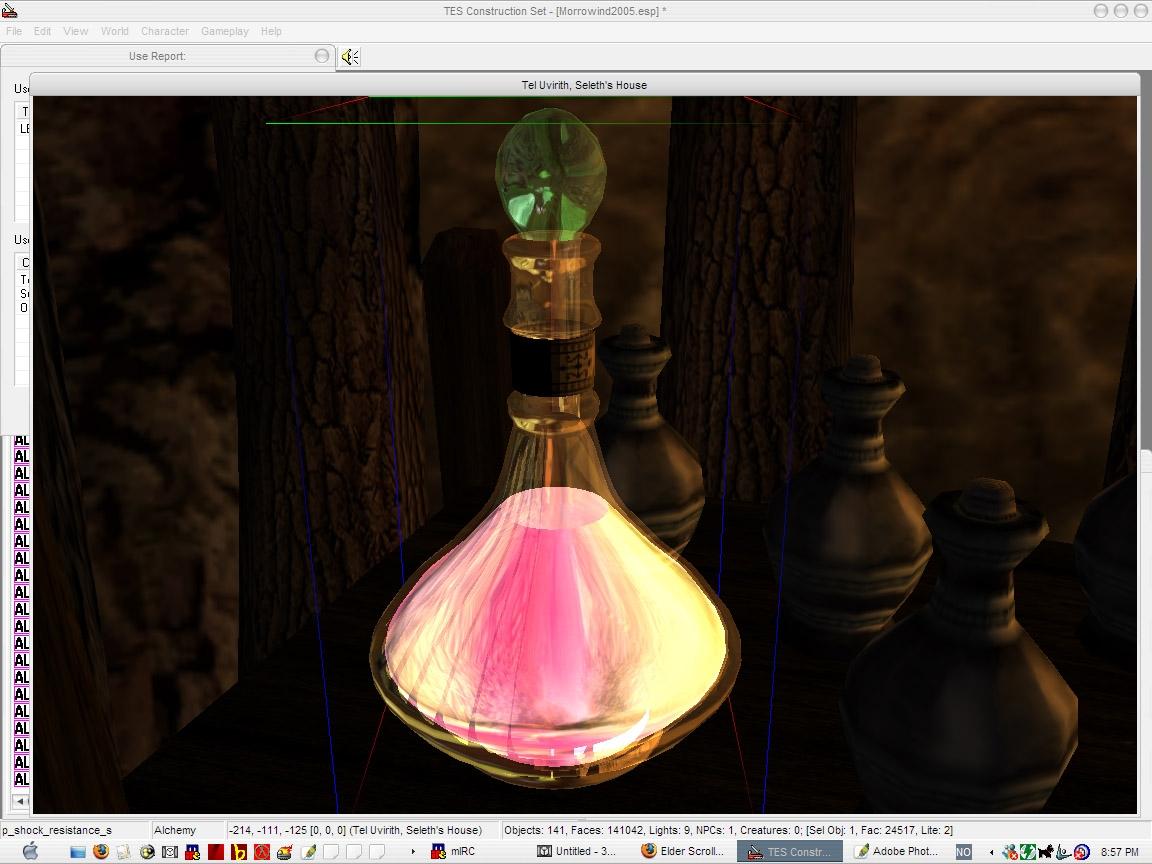Click the plain red square quick launch icon

click(x=216, y=852)
